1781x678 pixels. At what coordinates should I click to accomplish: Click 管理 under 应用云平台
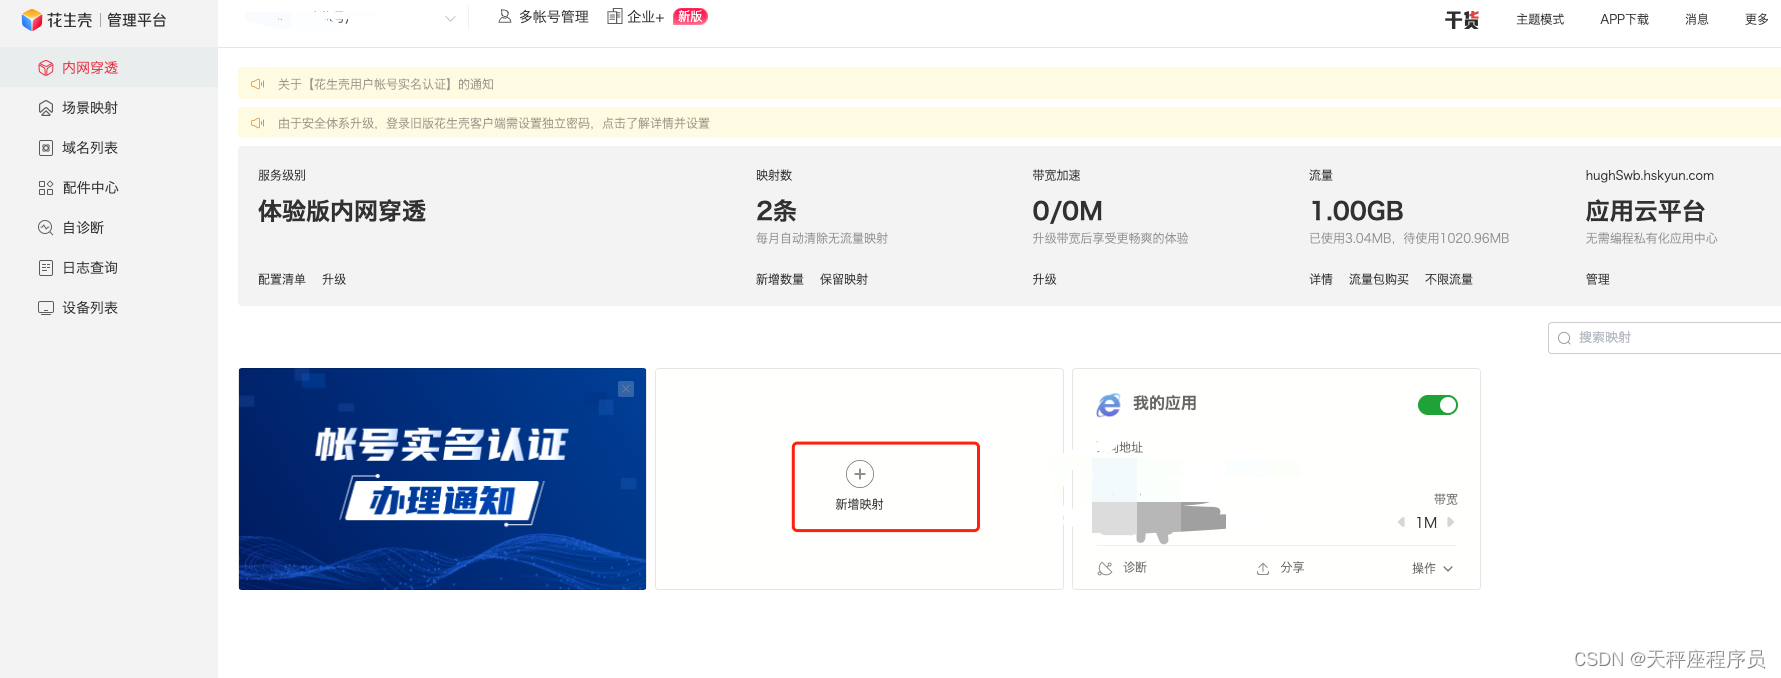(1598, 279)
